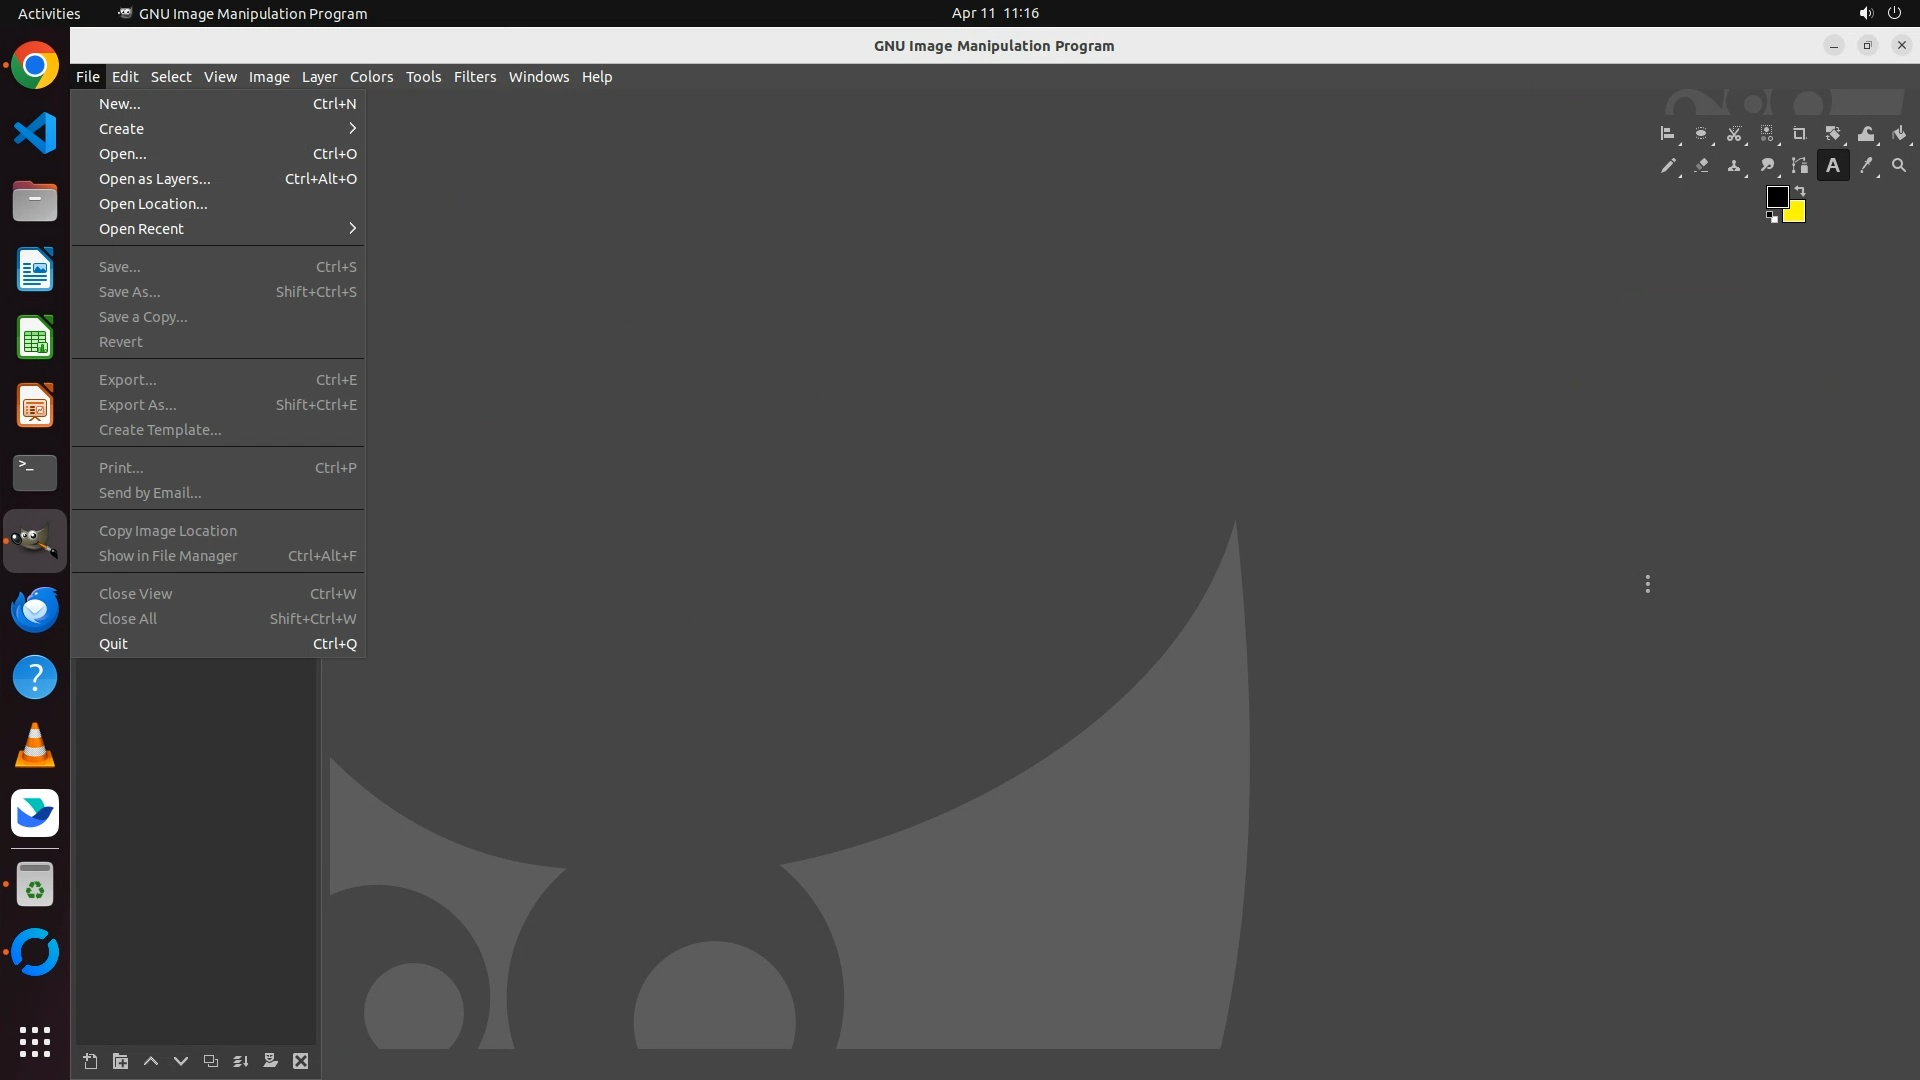Click the three-dot dock handle

click(1647, 584)
